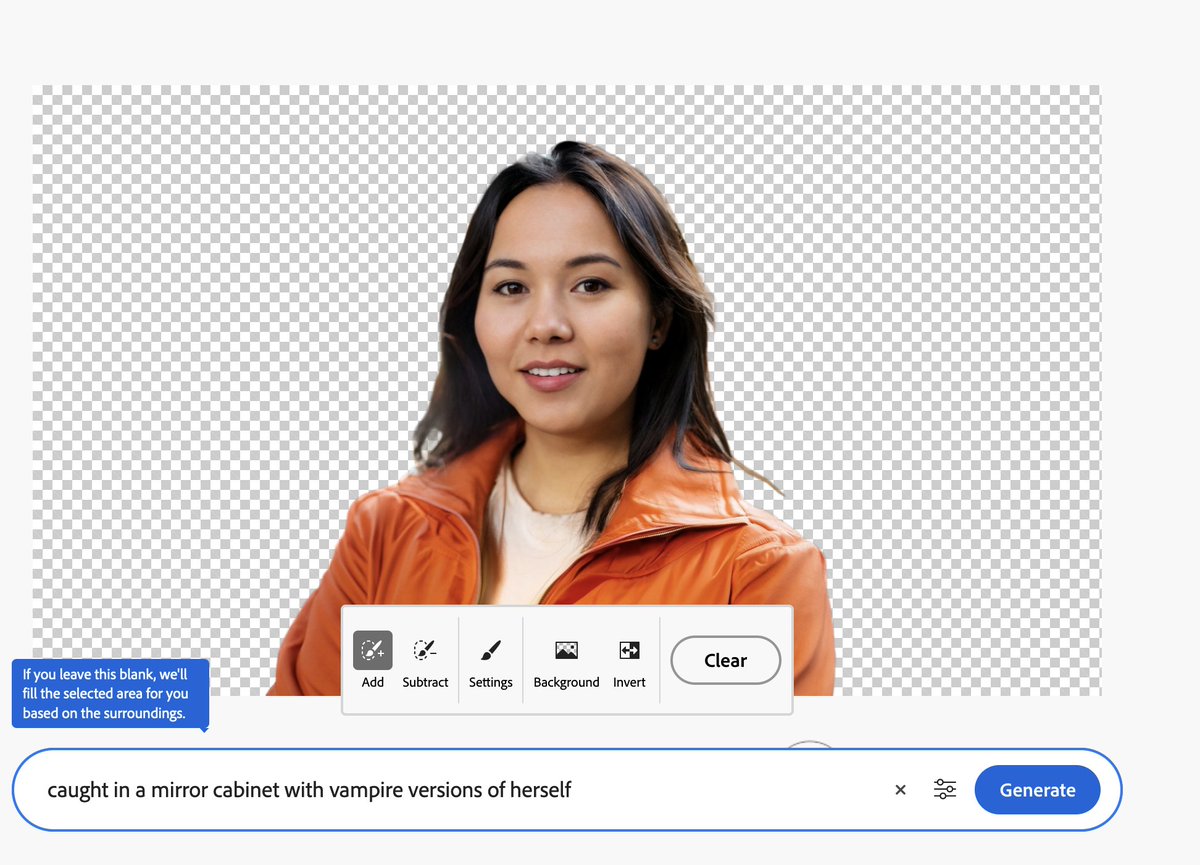Image resolution: width=1200 pixels, height=865 pixels.
Task: Open prompt settings sliders icon
Action: pyautogui.click(x=945, y=790)
